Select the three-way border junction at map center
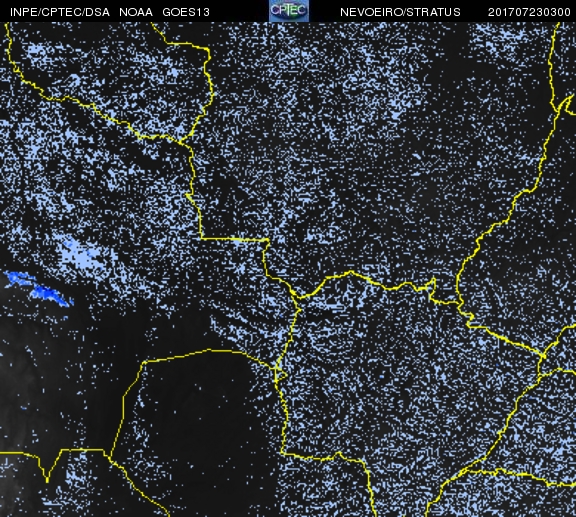 pyautogui.click(x=298, y=297)
